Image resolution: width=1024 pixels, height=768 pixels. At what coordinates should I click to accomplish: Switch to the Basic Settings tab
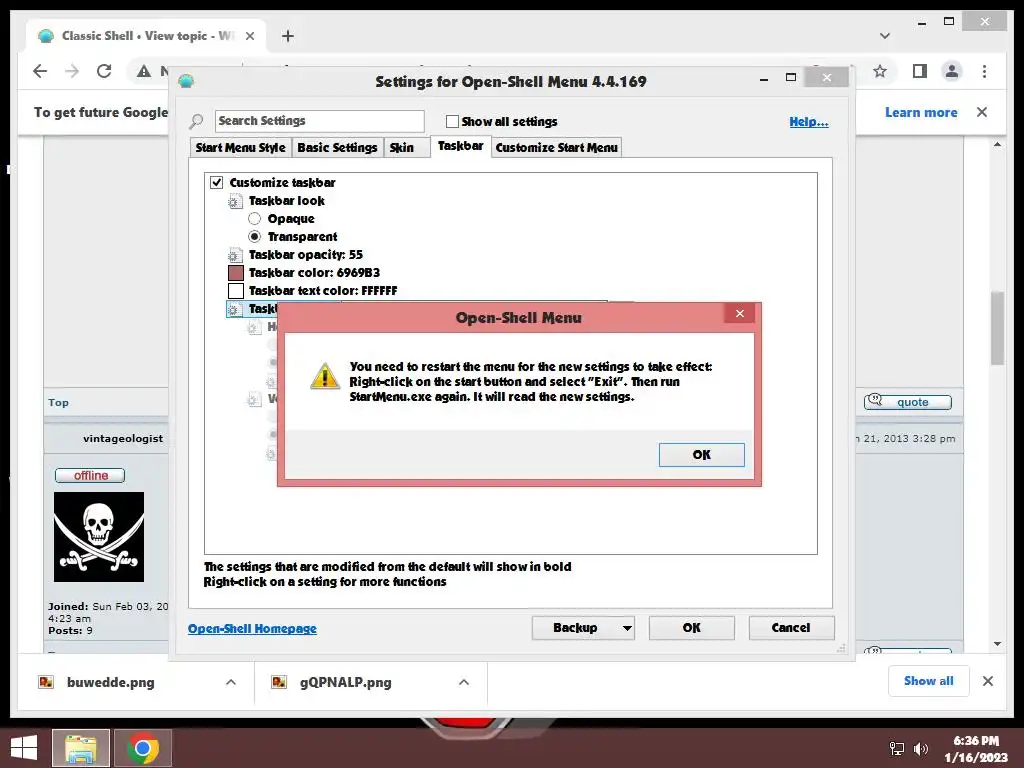(337, 148)
